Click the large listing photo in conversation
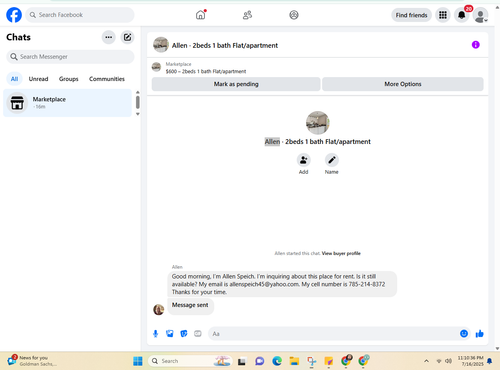Screen dimensions: 500x370 [318, 123]
